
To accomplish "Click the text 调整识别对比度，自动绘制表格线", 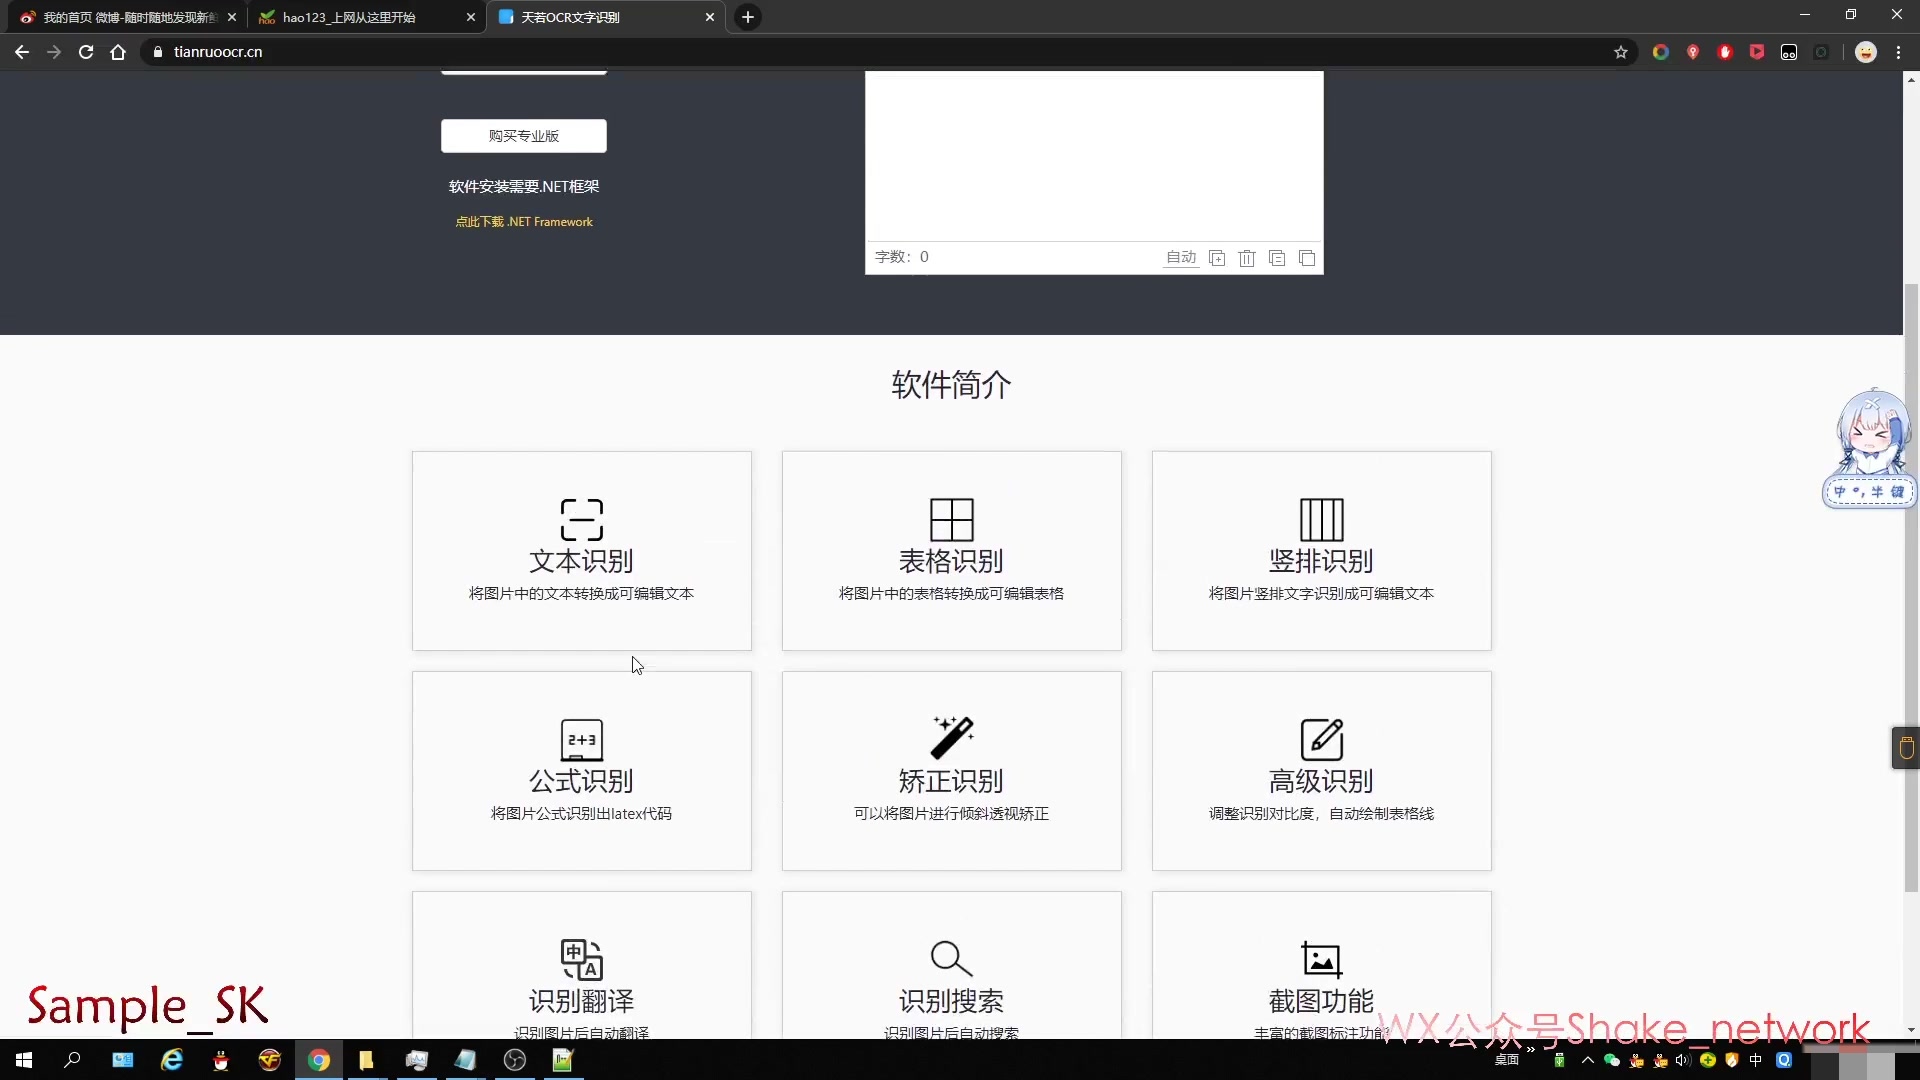I will 1322,814.
